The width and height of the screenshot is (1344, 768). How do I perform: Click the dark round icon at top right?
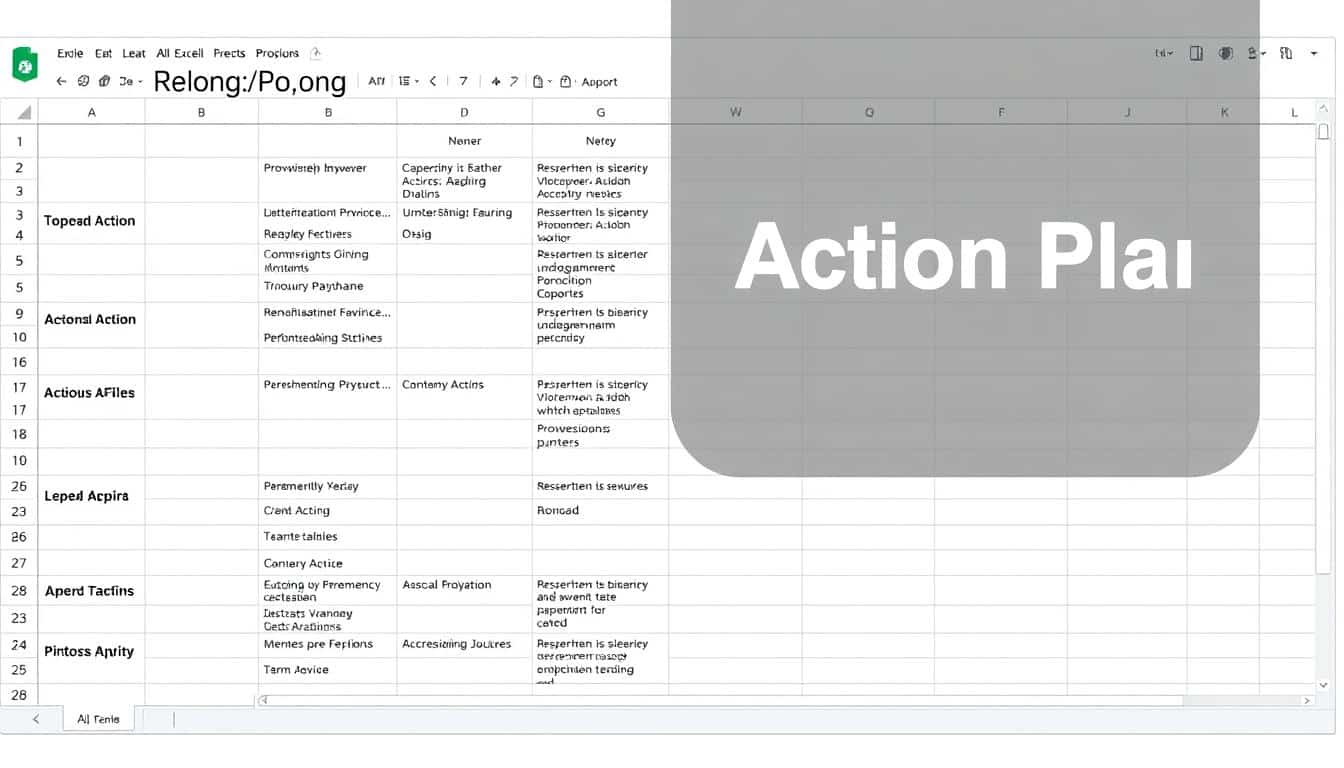click(x=1226, y=53)
